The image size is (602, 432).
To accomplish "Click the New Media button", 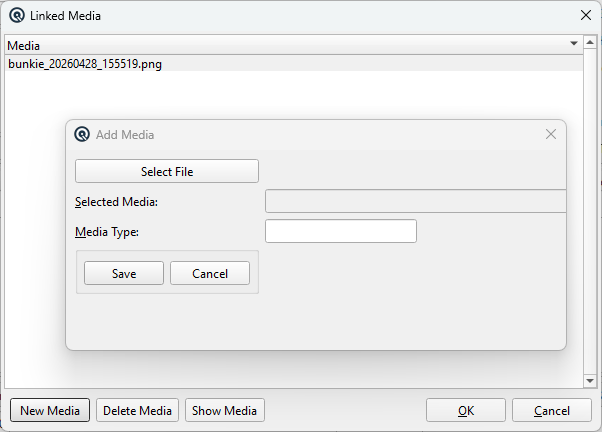I will click(x=50, y=410).
